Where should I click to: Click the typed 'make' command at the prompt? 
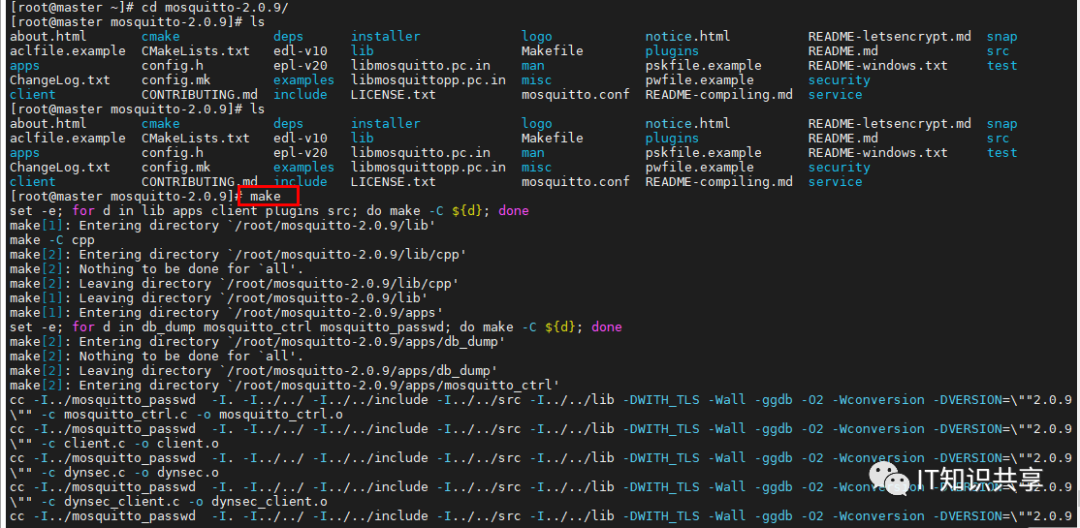point(265,197)
